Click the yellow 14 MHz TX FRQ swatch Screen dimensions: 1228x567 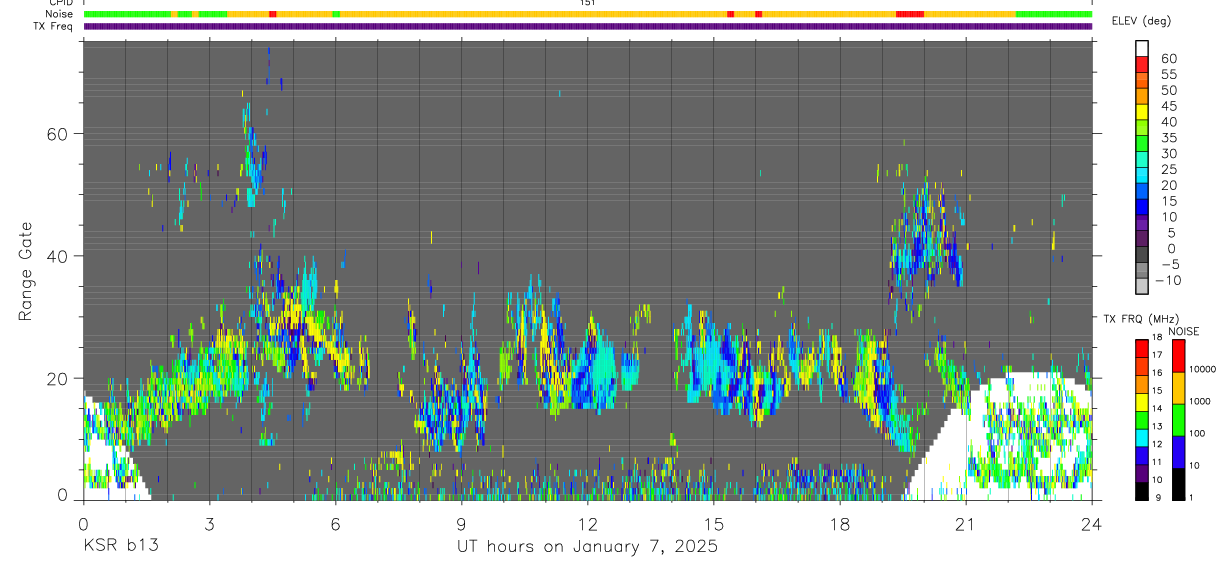click(1141, 403)
